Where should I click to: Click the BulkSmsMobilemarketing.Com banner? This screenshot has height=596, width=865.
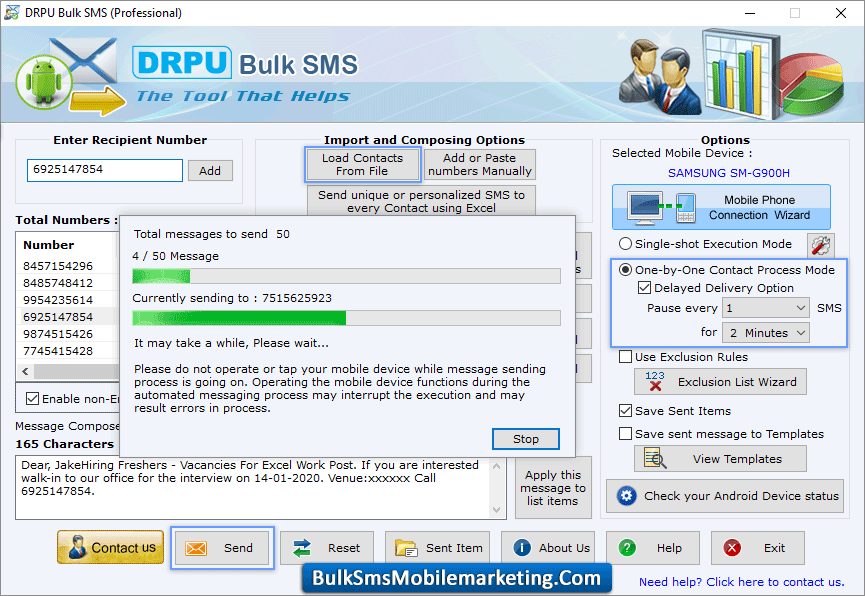tap(457, 578)
